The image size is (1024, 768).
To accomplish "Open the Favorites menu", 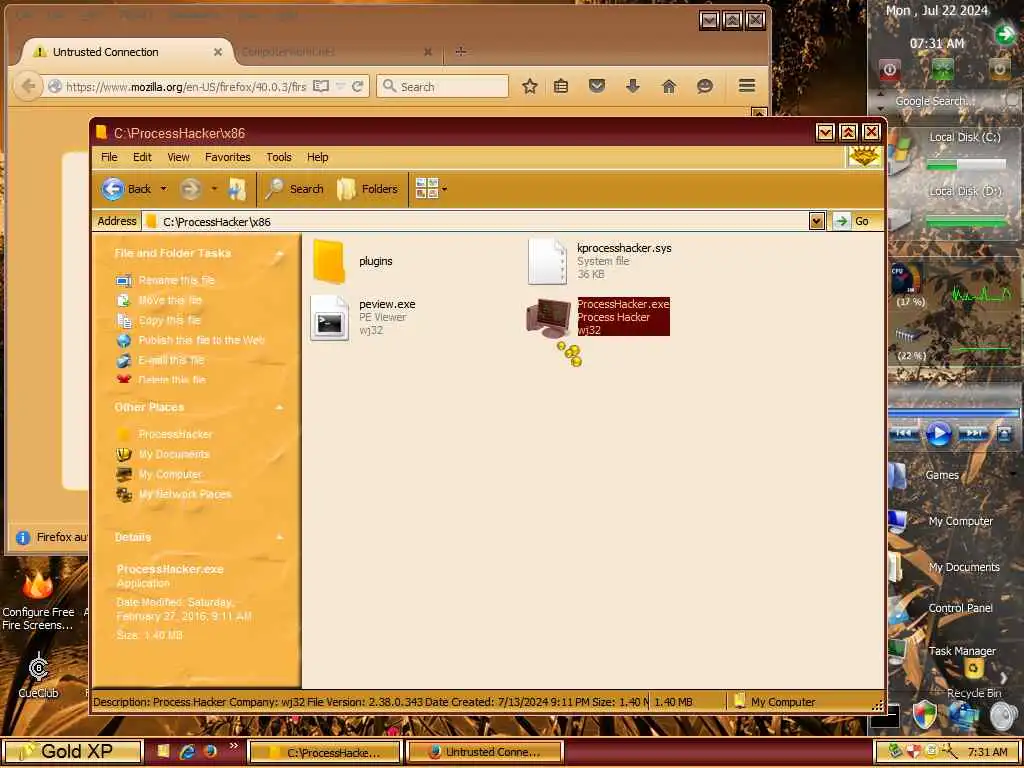I will click(227, 157).
